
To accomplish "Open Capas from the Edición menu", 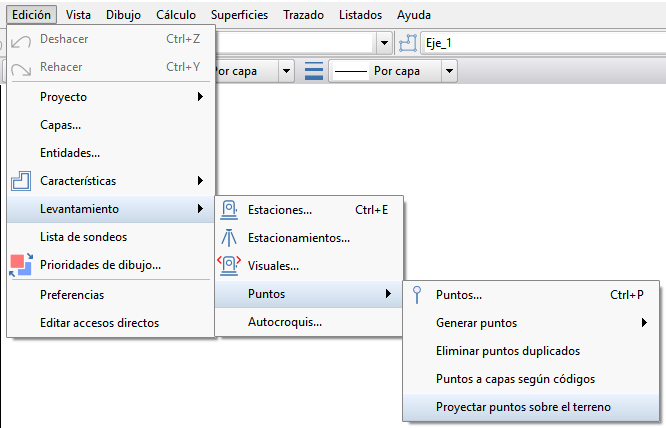I will (60, 125).
